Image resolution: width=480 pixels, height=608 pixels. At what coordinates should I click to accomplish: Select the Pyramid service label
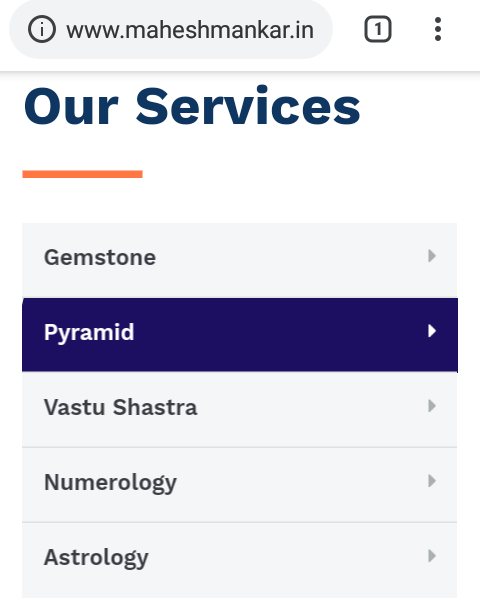click(x=89, y=333)
